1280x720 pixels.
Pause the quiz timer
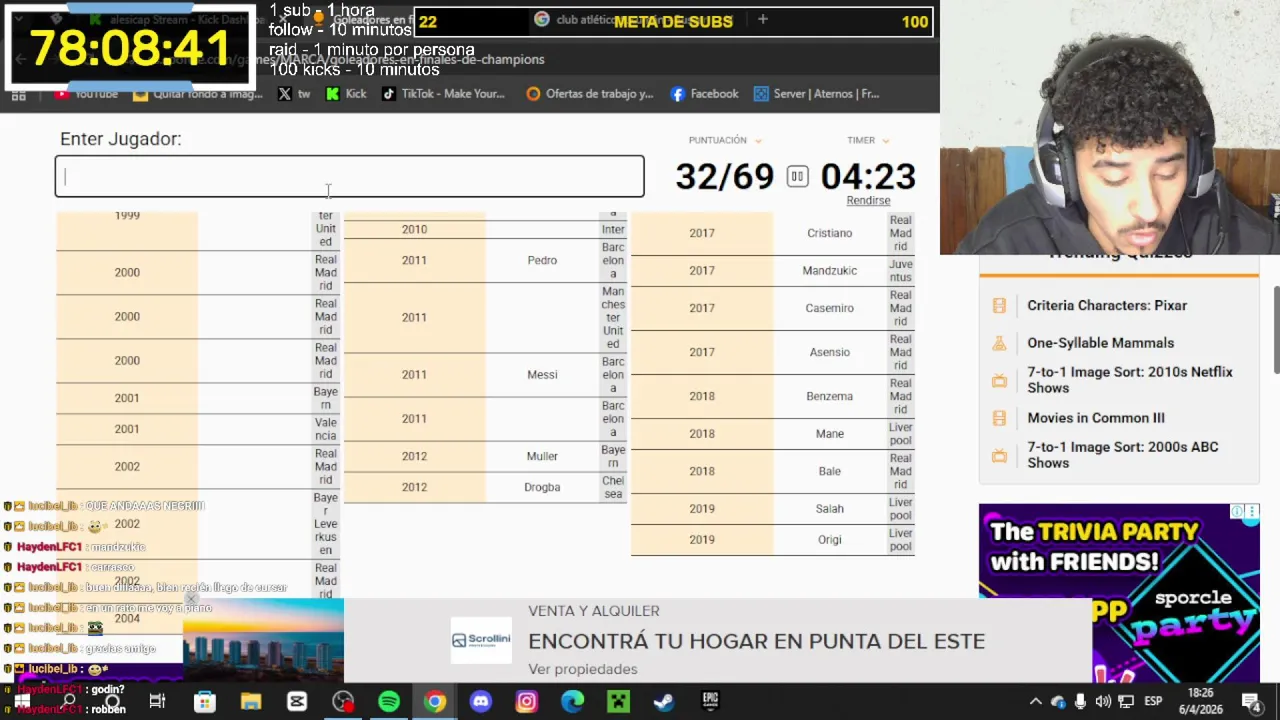pos(797,177)
